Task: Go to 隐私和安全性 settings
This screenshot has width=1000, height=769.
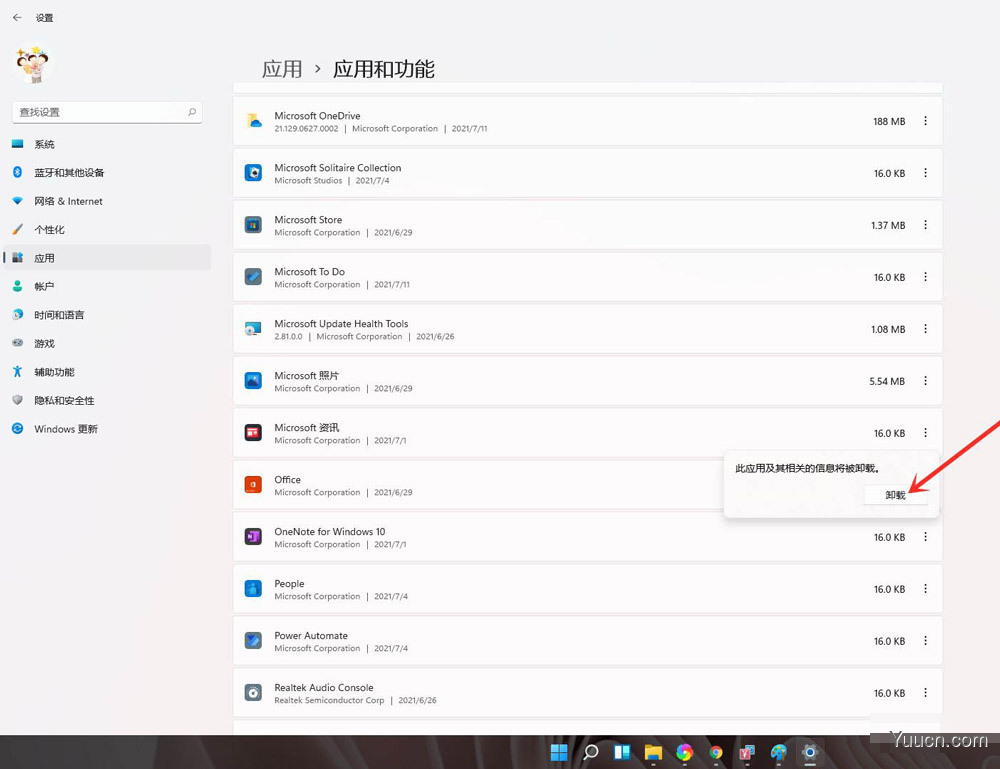Action: [64, 401]
